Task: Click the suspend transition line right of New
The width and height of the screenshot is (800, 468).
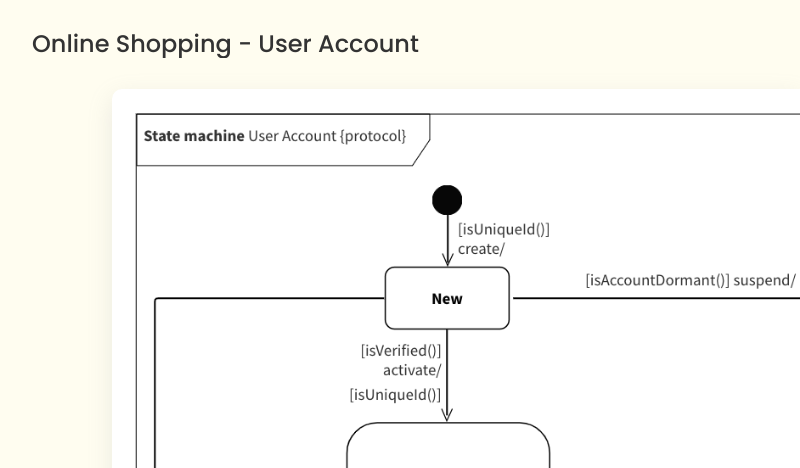Action: click(x=650, y=298)
